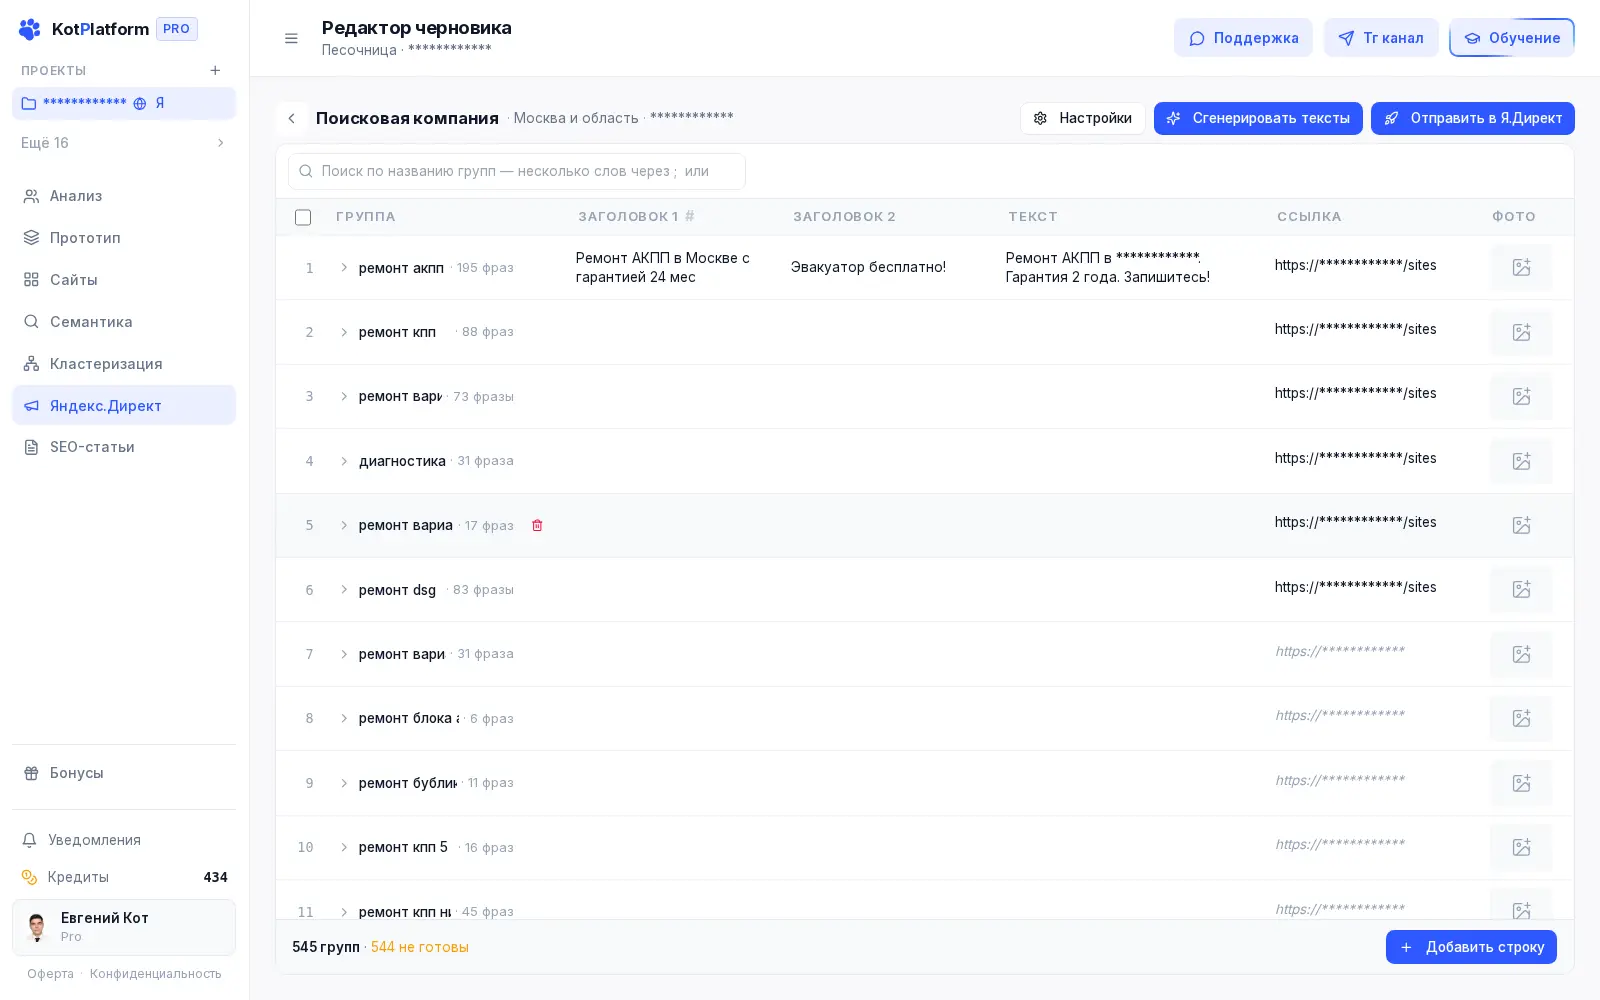The width and height of the screenshot is (1600, 1000).
Task: Click the # symbol beside Заголовок 1
Action: 689,216
